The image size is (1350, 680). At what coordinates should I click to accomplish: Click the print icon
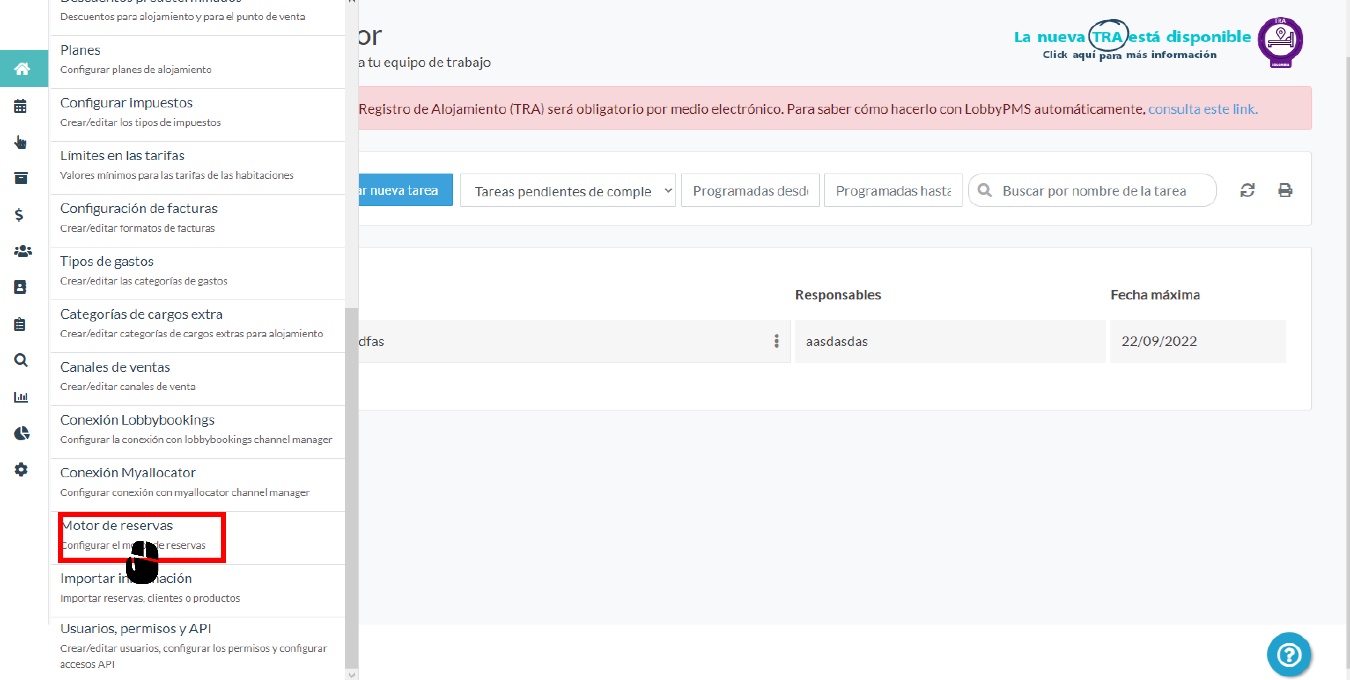(x=1285, y=190)
